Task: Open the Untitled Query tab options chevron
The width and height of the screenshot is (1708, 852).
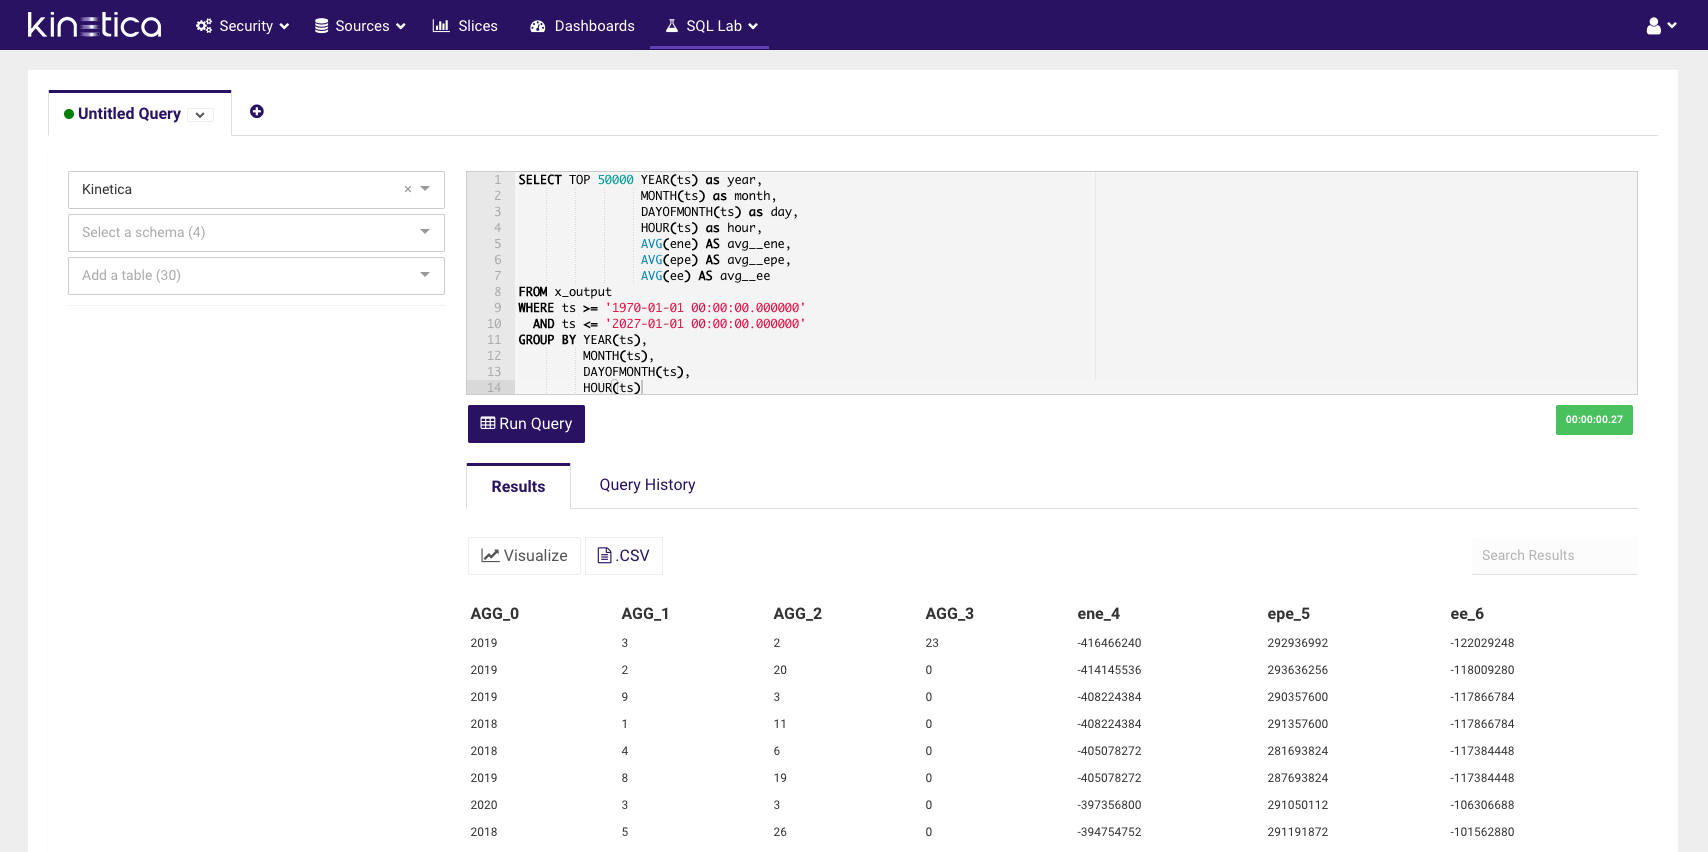Action: pos(200,115)
